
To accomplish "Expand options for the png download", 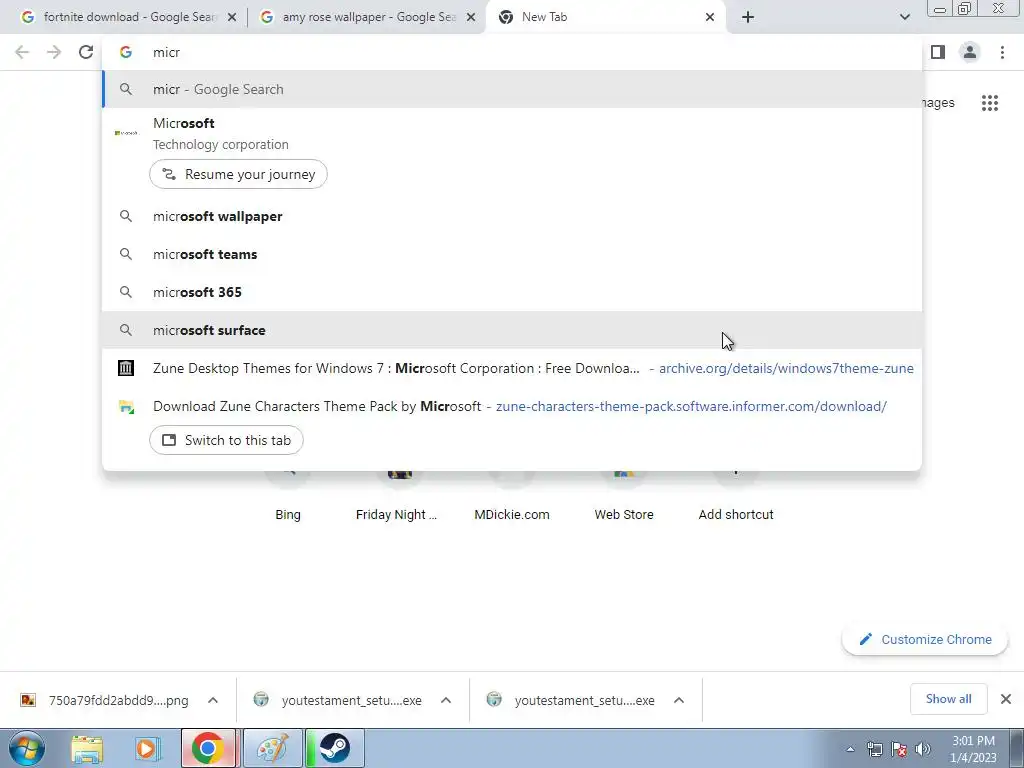I will [x=213, y=700].
